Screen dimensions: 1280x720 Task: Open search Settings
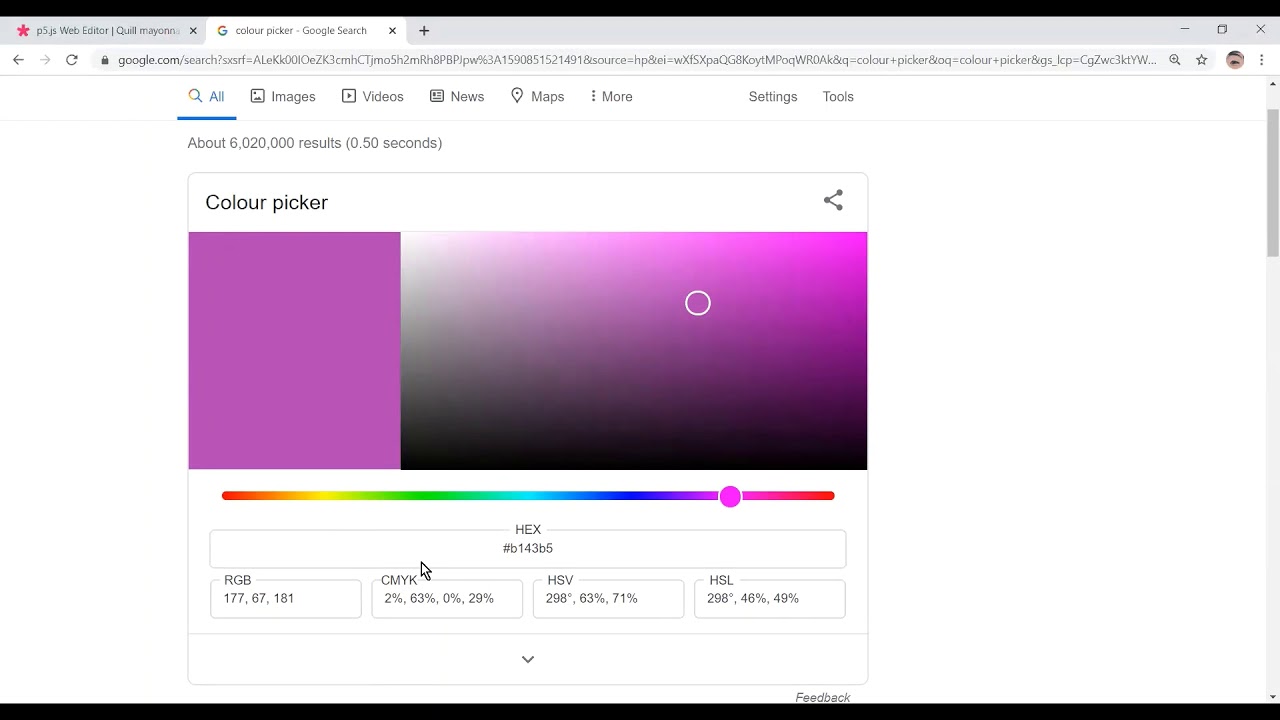pyautogui.click(x=773, y=97)
